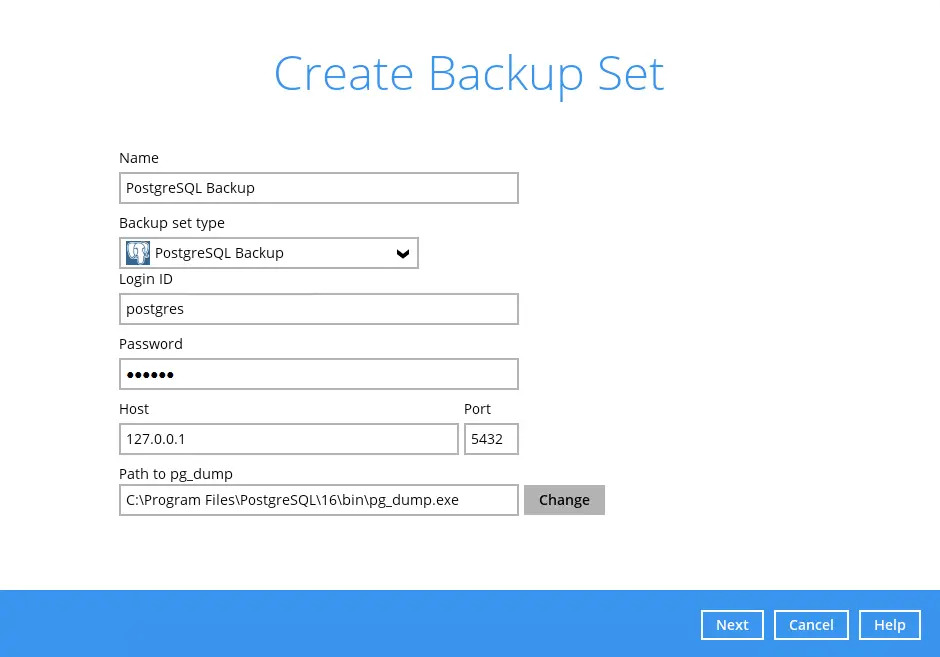The height and width of the screenshot is (657, 940).
Task: Click the PostgreSQL elephant icon
Action: click(x=138, y=253)
